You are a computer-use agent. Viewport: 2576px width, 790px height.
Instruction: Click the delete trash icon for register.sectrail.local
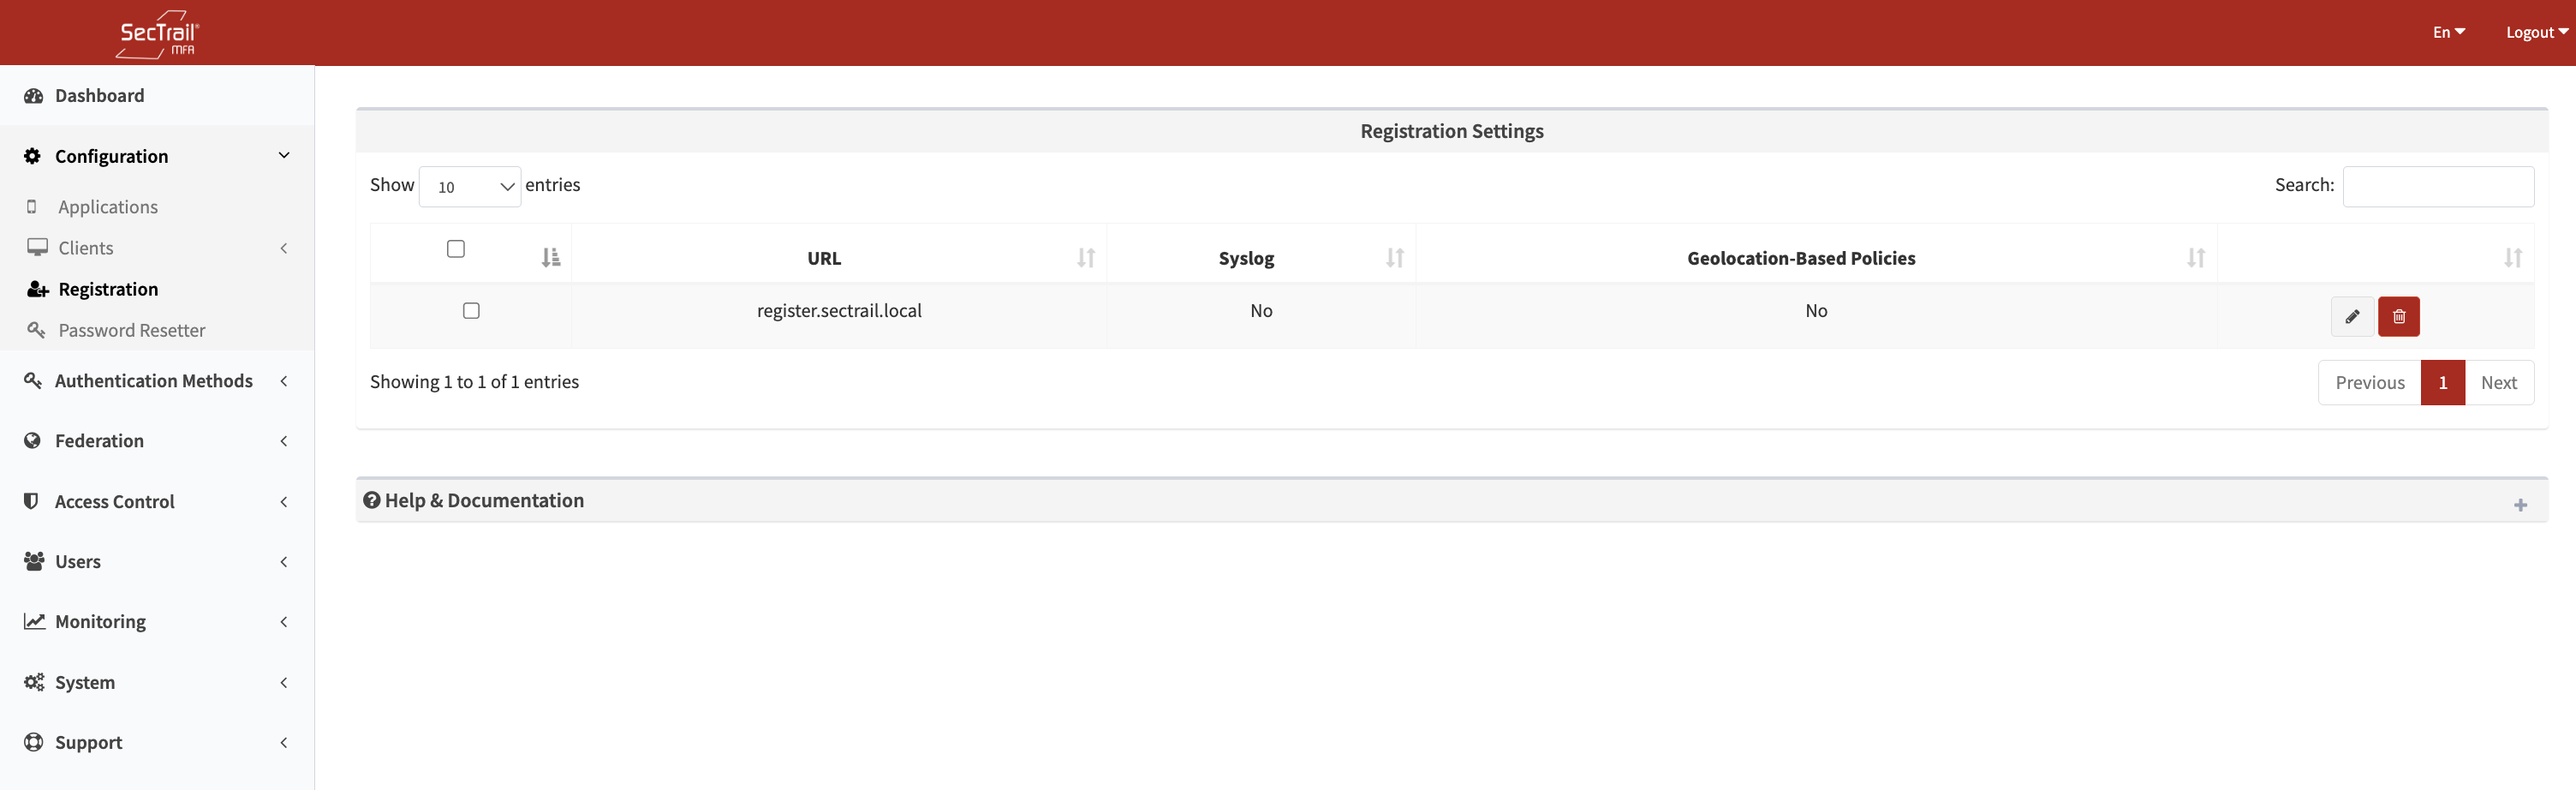point(2399,316)
